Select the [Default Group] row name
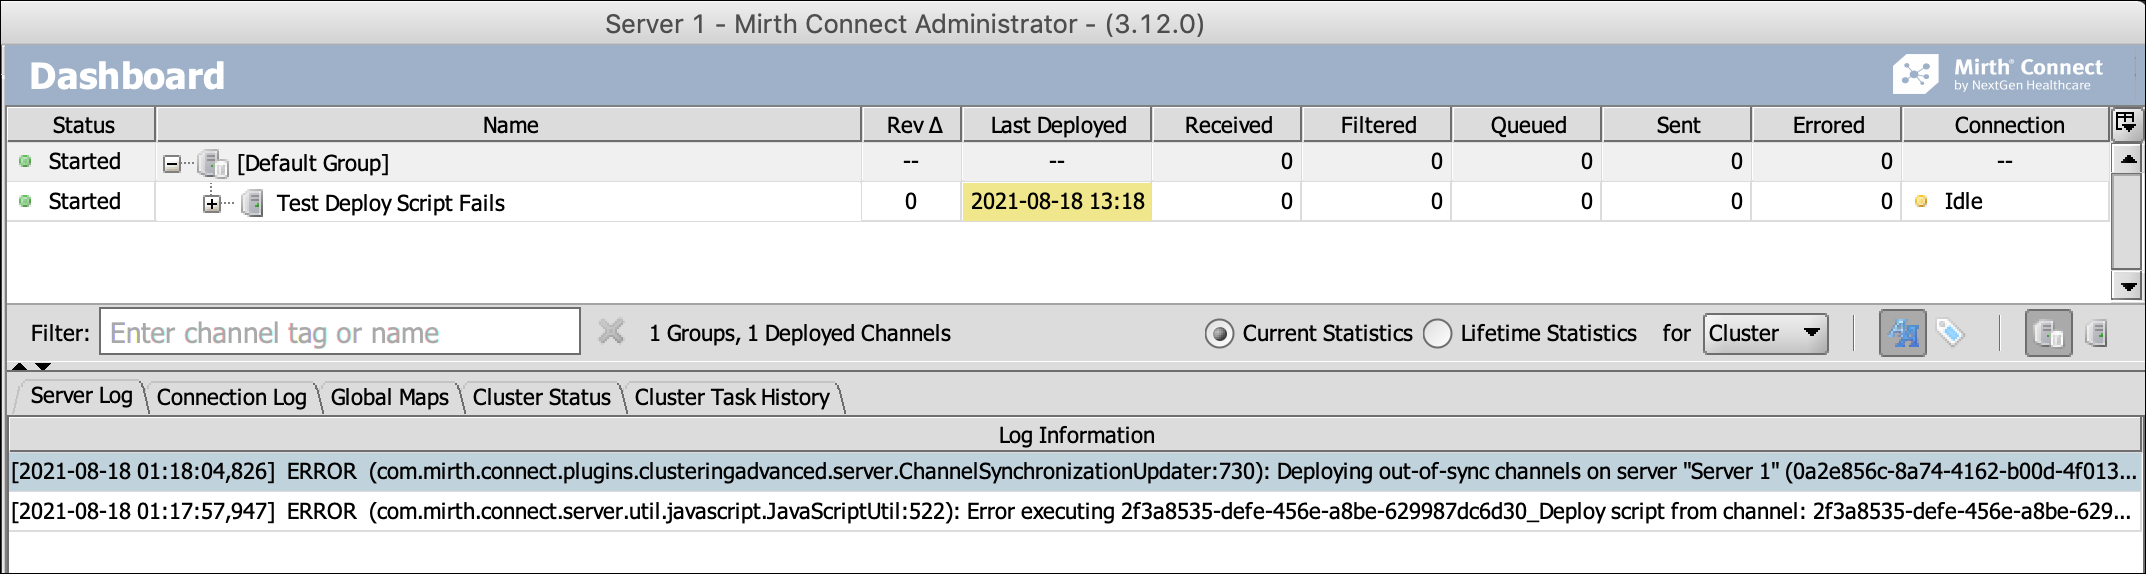This screenshot has height=574, width=2146. 312,163
